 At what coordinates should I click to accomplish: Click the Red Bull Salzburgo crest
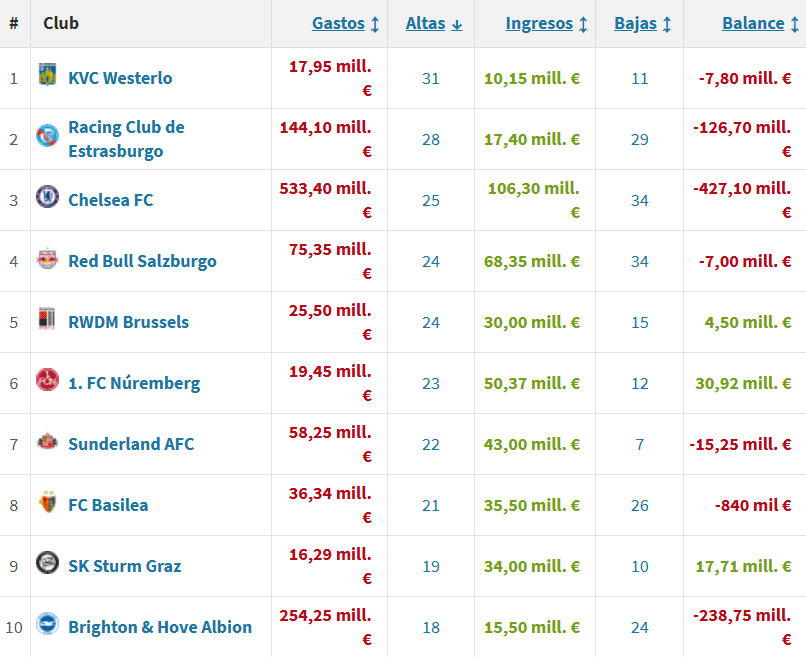pyautogui.click(x=47, y=259)
